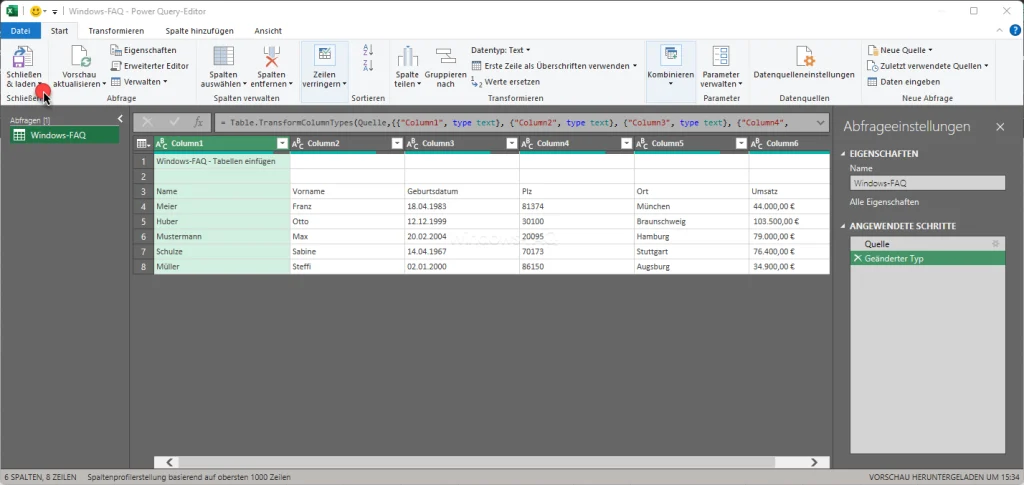Image resolution: width=1024 pixels, height=485 pixels.
Task: Open Datenquelleneinstellungen
Action: click(804, 64)
